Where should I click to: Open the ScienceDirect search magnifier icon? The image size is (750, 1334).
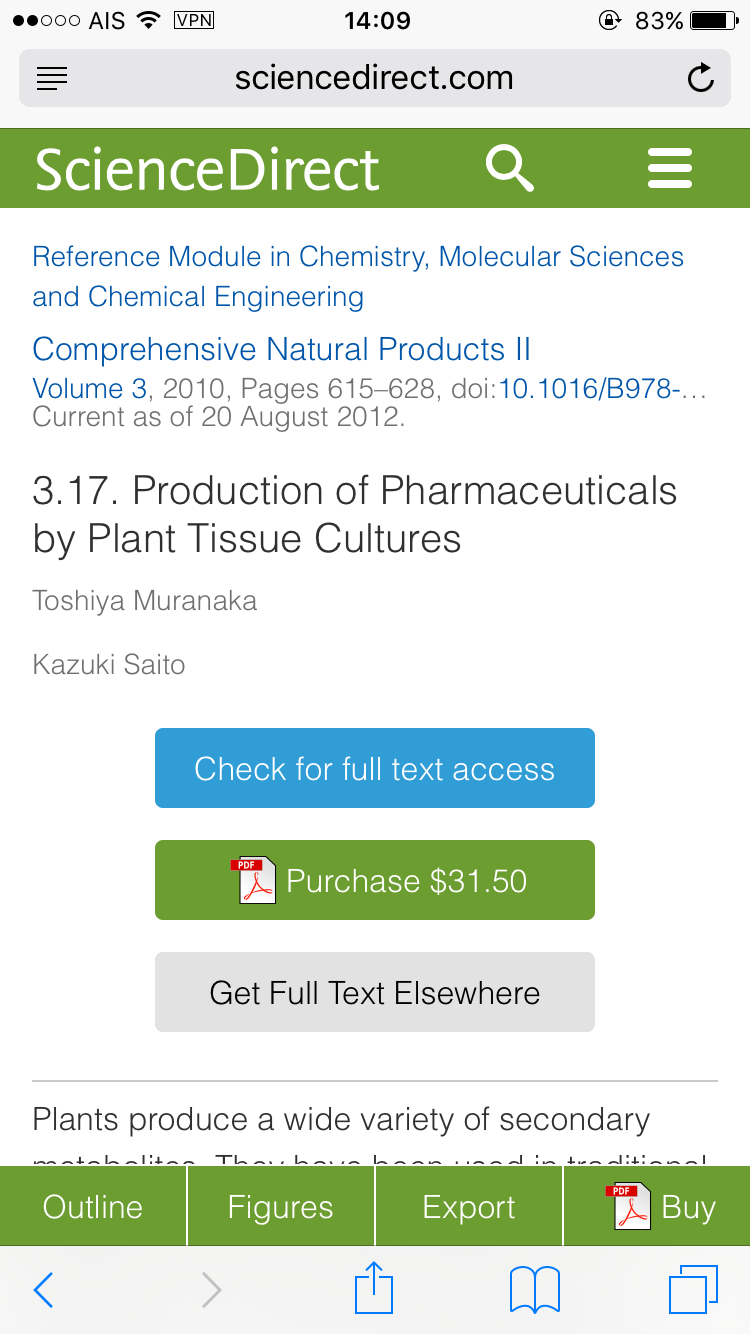[509, 168]
